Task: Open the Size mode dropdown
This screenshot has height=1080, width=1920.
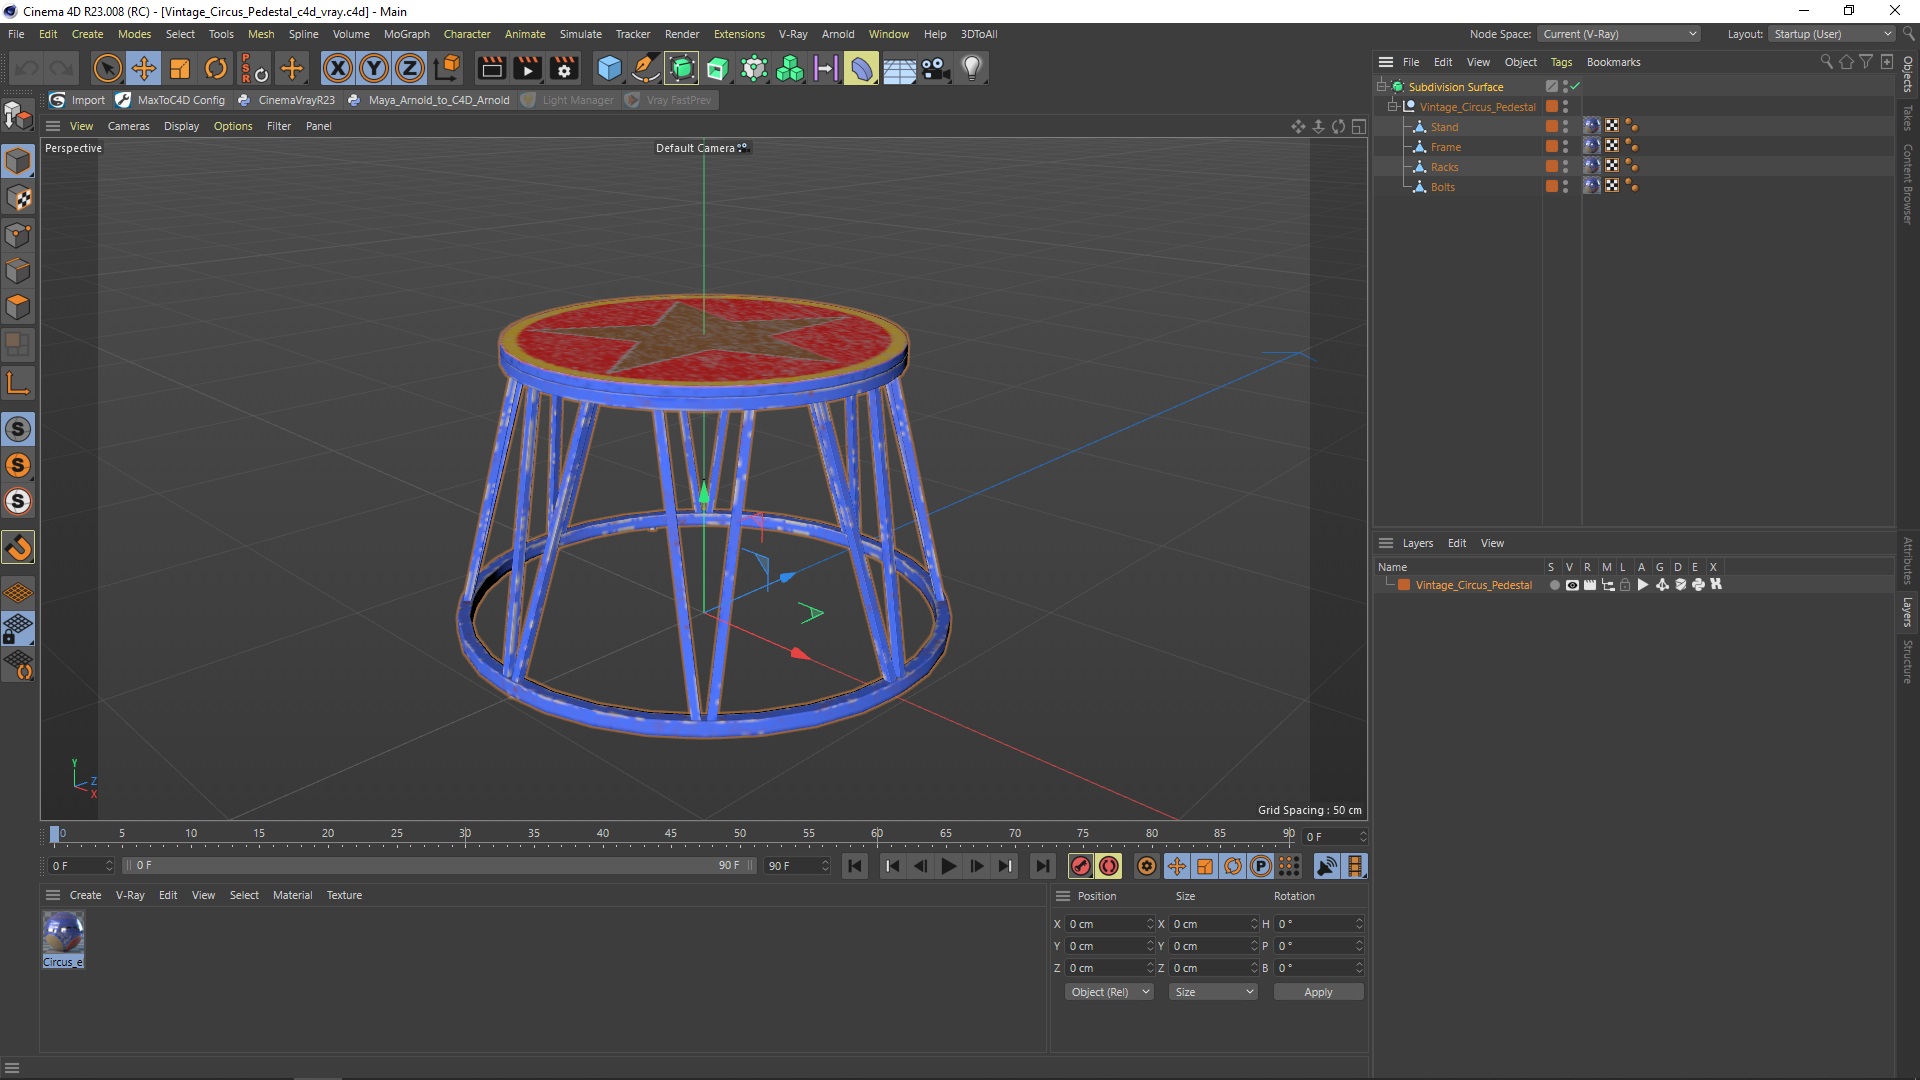Action: click(x=1213, y=992)
